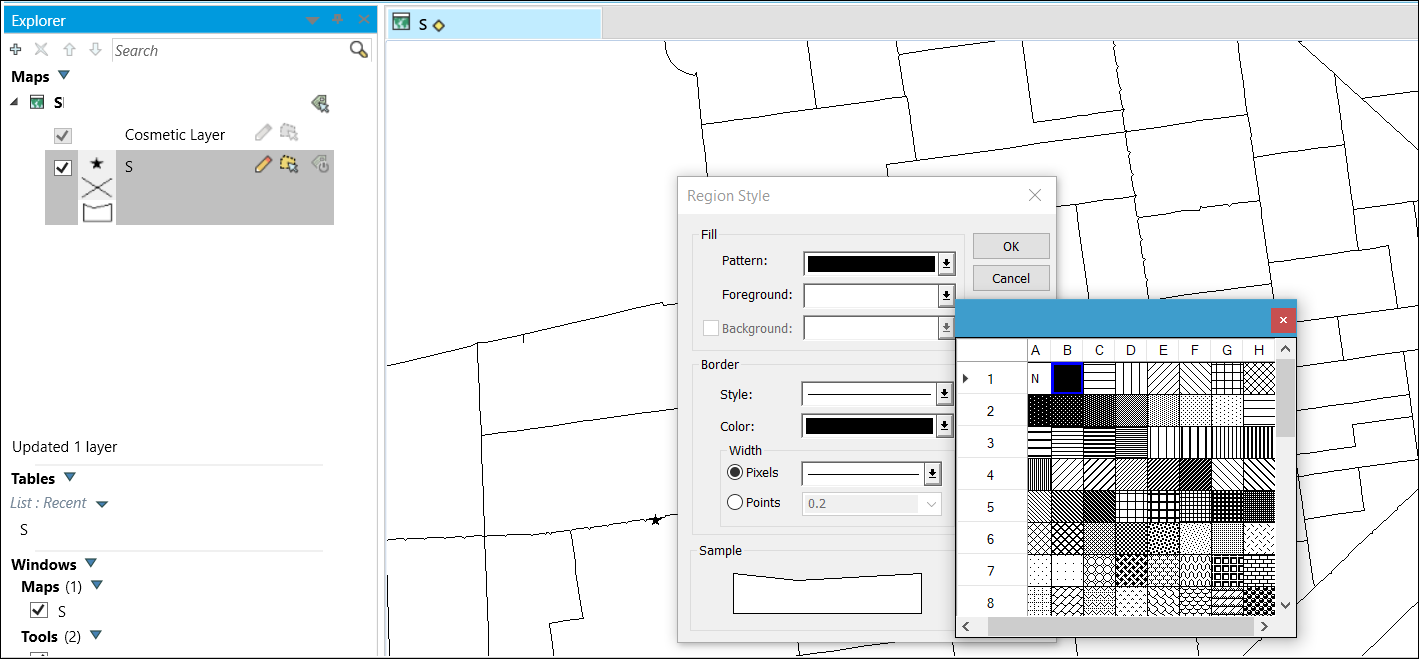Click the magnifier icon in the Search box

(358, 48)
